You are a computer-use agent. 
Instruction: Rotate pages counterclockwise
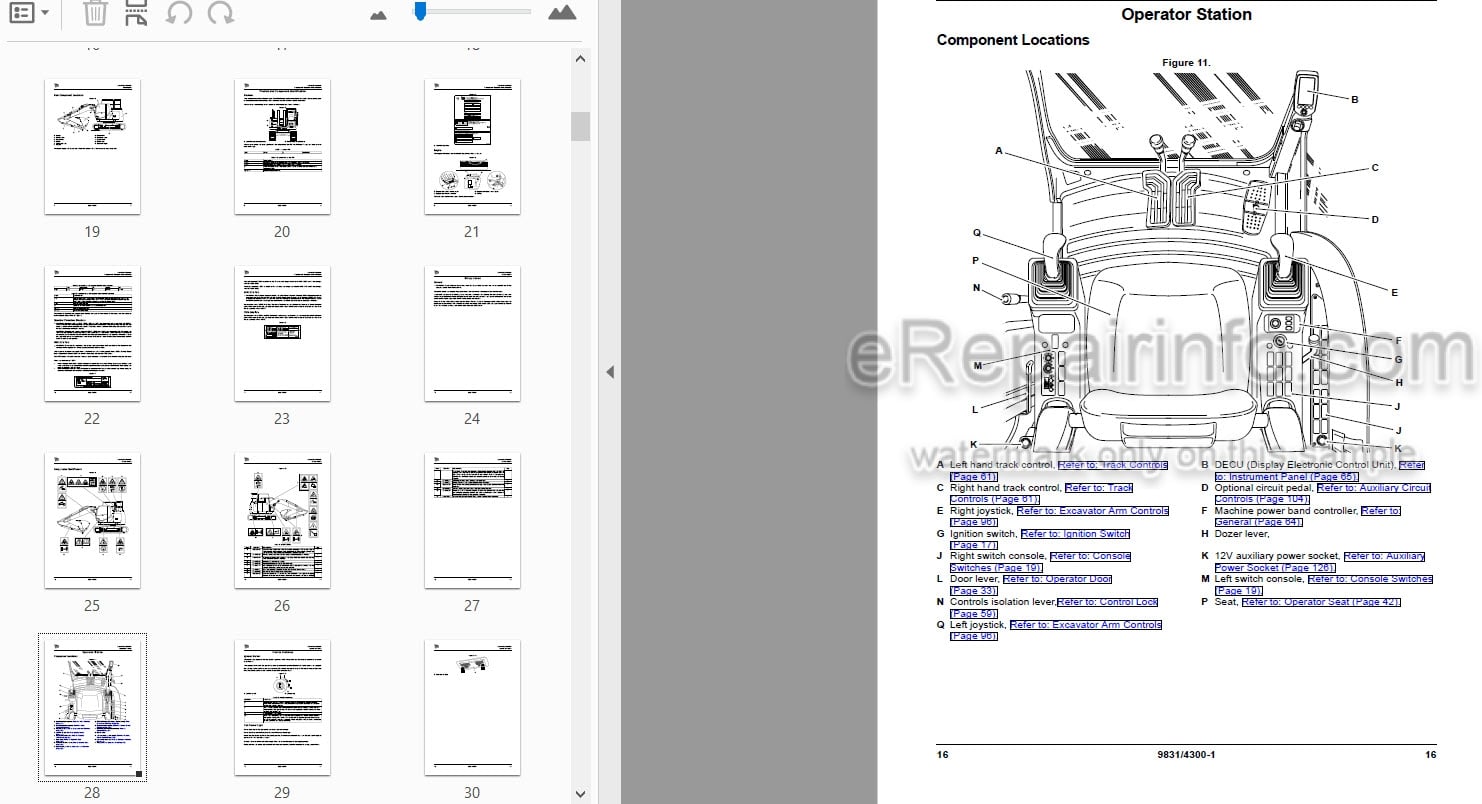tap(179, 13)
